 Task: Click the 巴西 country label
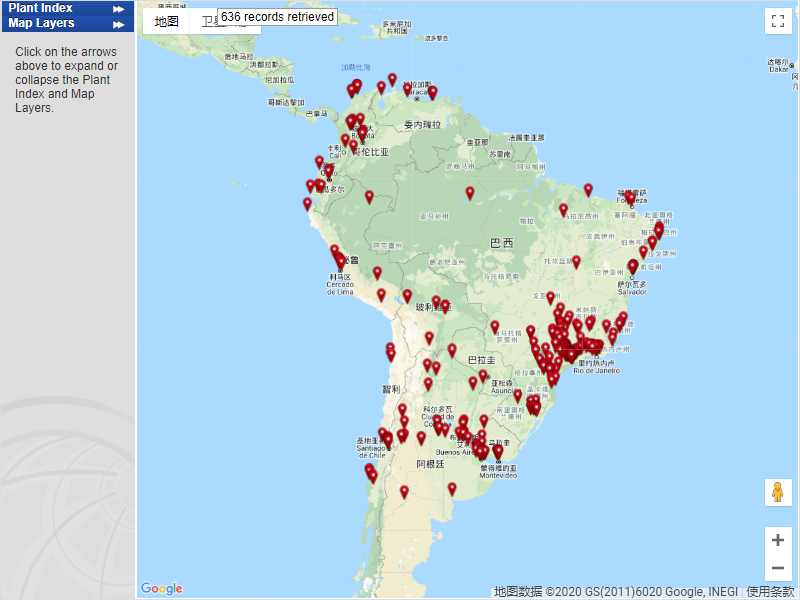502,243
